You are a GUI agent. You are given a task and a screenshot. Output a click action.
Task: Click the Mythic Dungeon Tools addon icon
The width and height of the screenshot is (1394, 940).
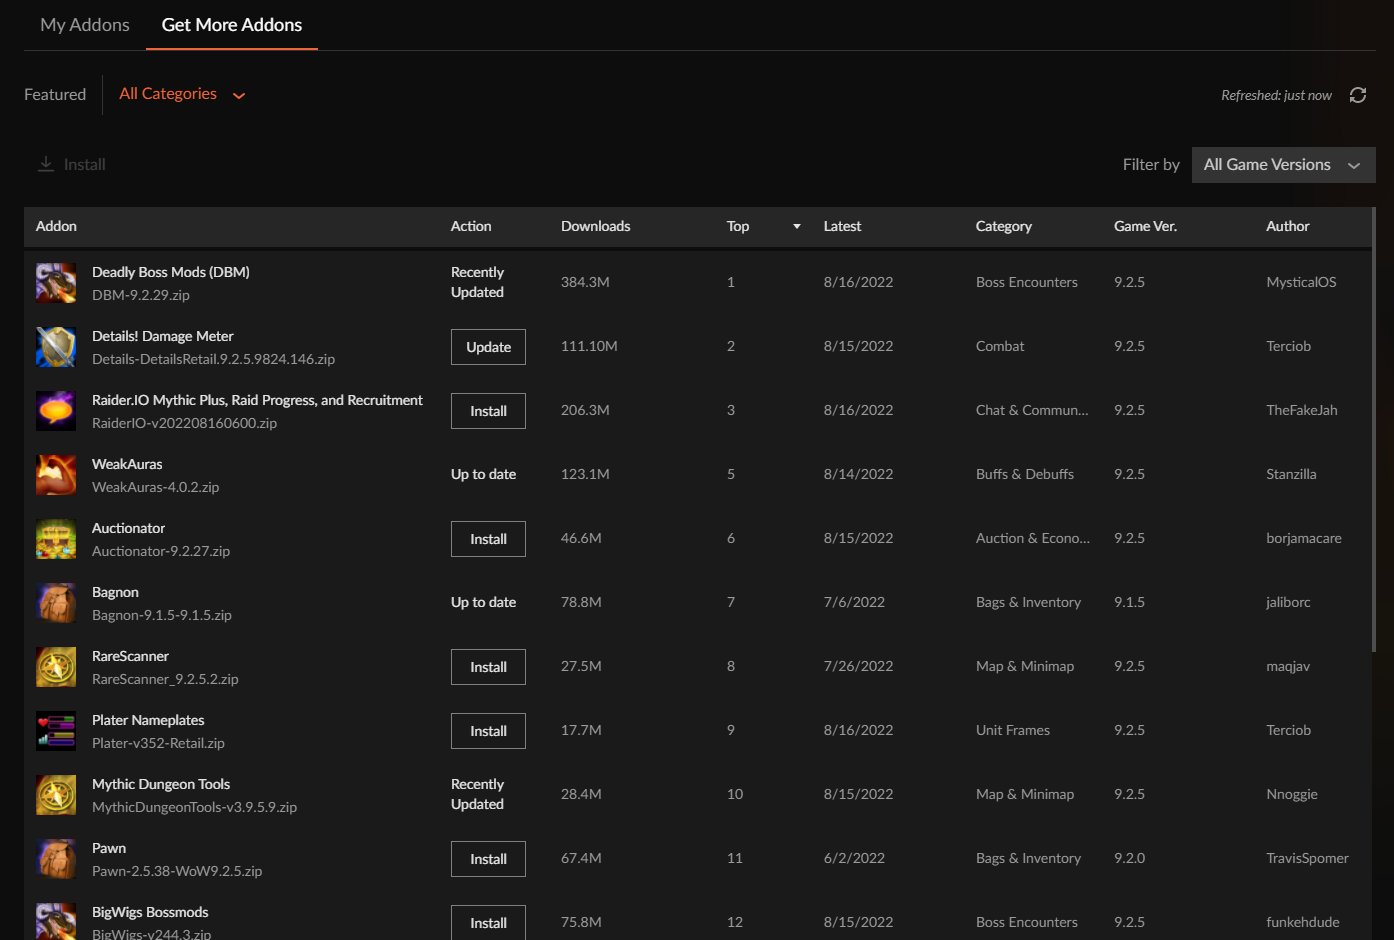55,794
